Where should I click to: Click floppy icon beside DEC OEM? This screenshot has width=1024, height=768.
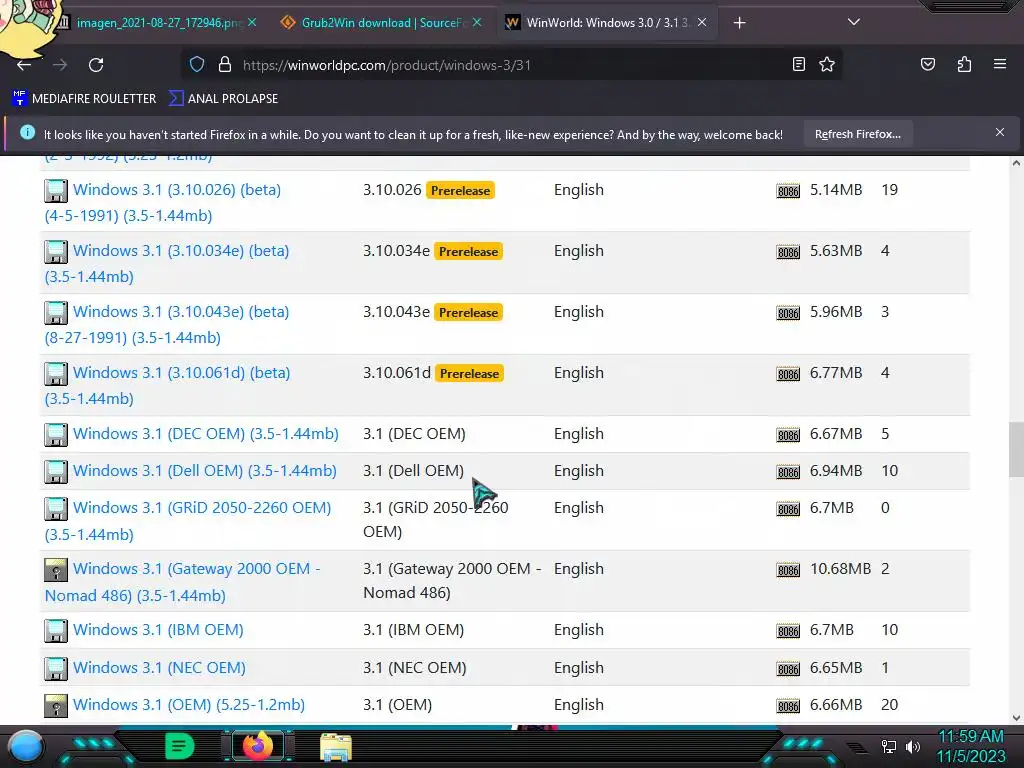(56, 435)
